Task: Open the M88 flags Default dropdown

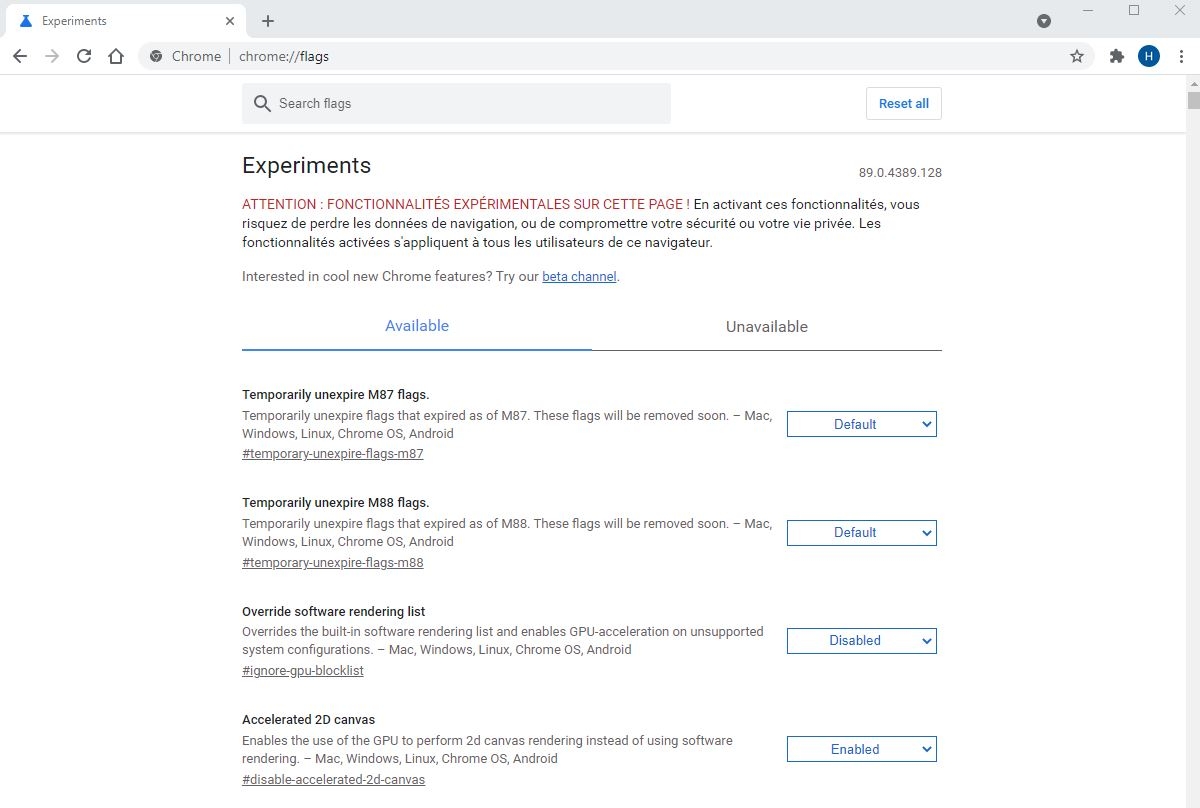Action: click(861, 532)
